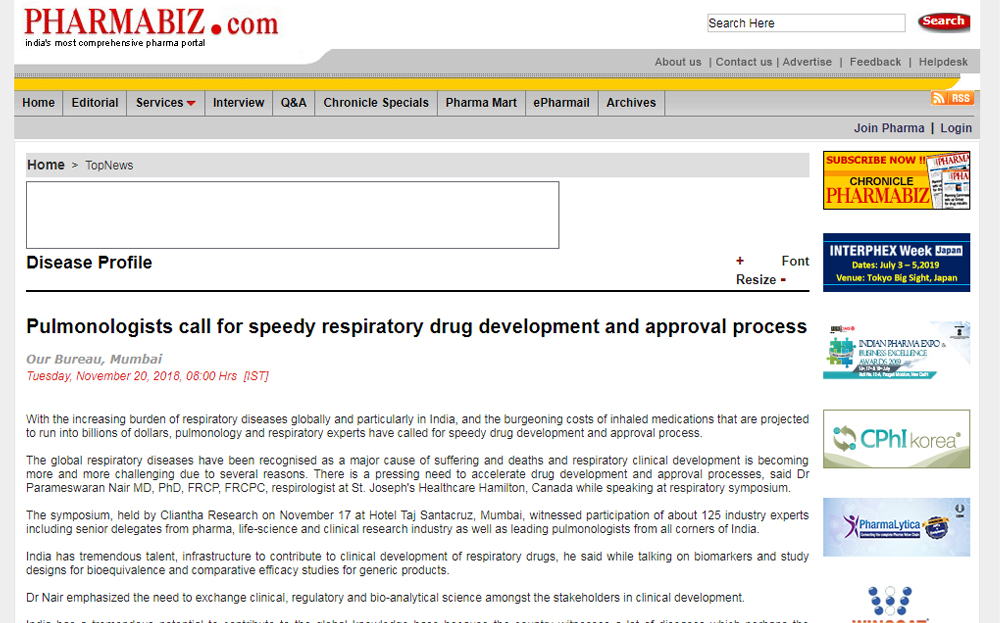This screenshot has width=1000, height=623.
Task: Open the RSS feed icon
Action: tap(951, 98)
